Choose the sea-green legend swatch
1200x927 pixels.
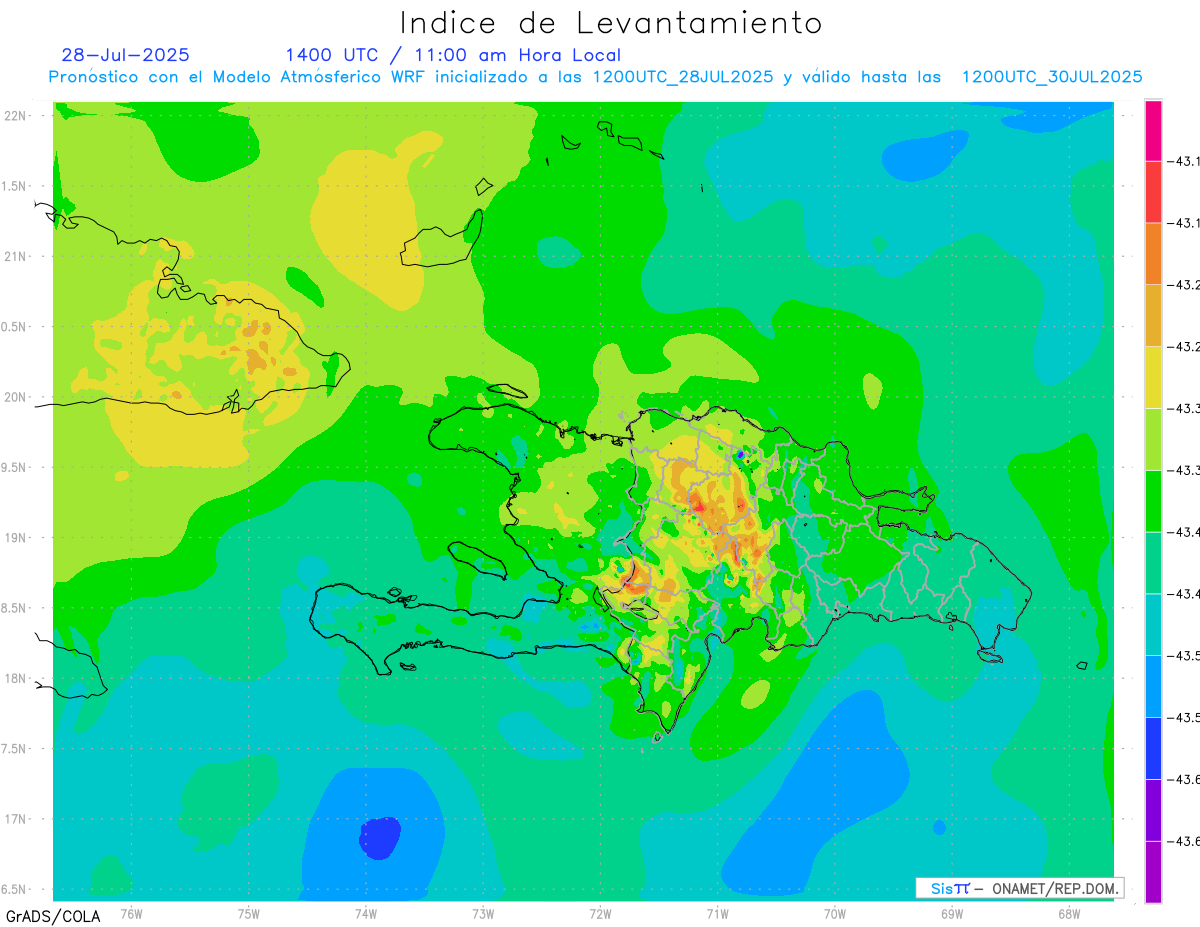point(1153,563)
